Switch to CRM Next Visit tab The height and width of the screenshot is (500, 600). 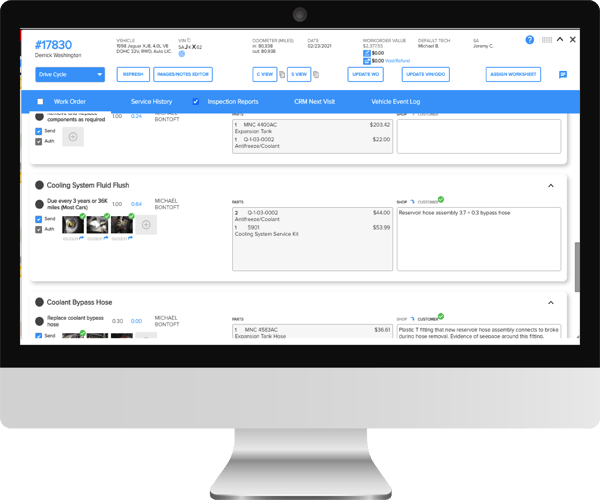[x=315, y=102]
